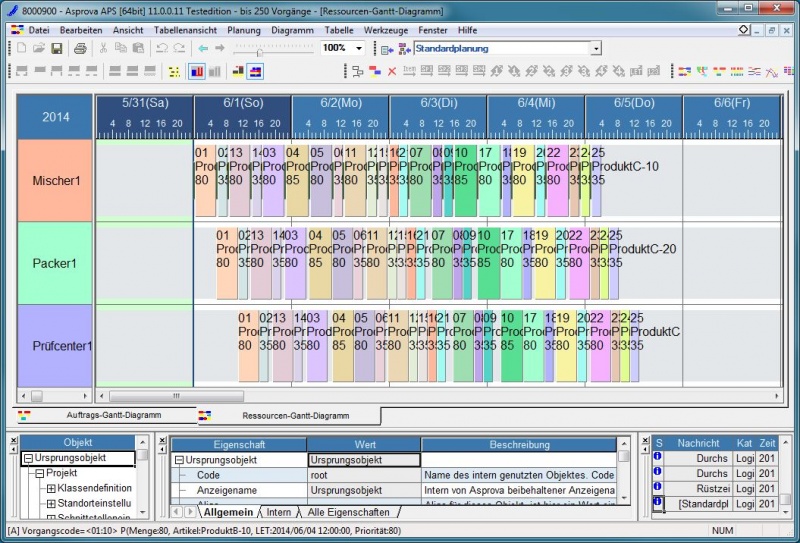Viewport: 800px width, 543px height.
Task: Collapse the Ursprungsobjekt tree node
Action: (29, 459)
